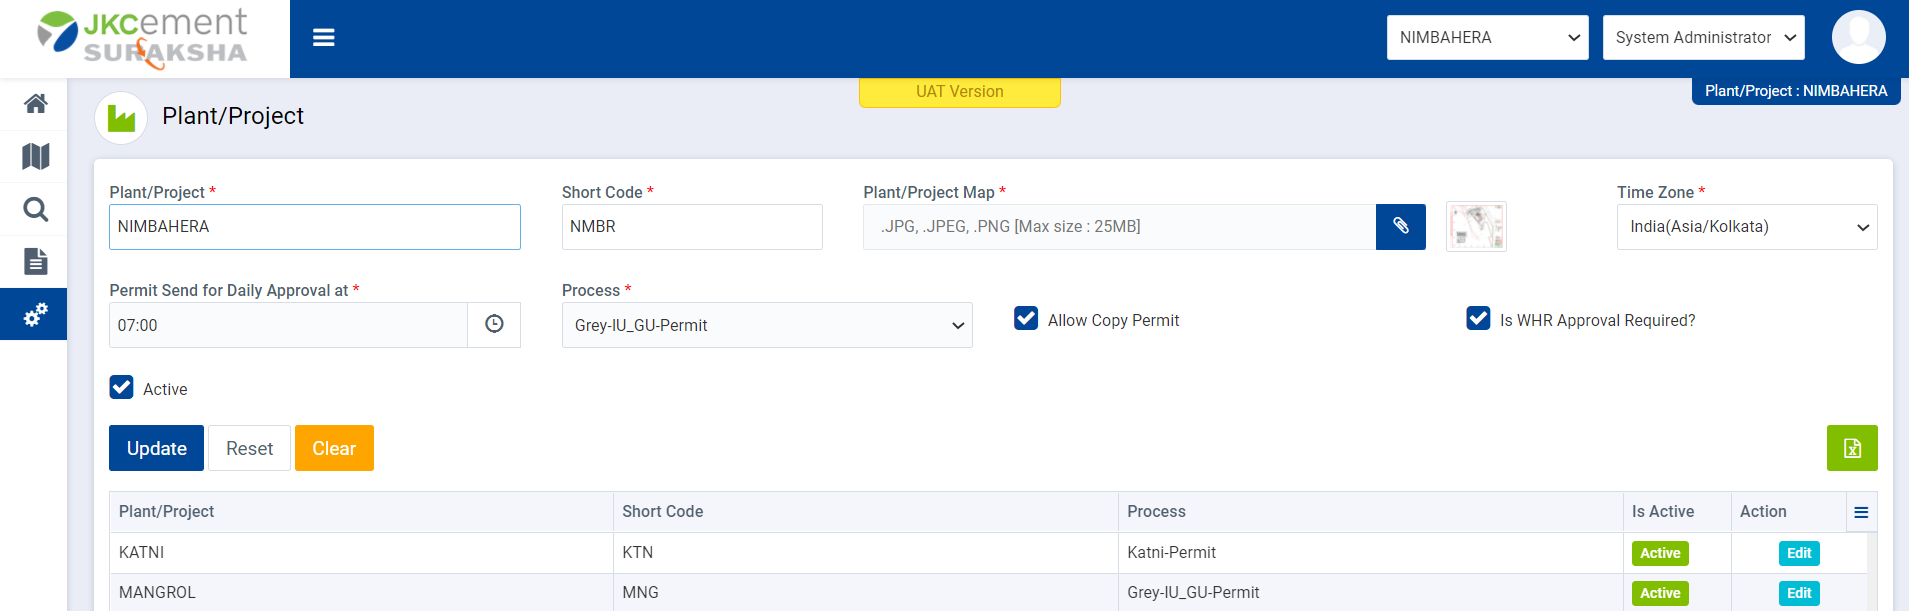Open the hamburger navigation menu
This screenshot has height=611, width=1909.
coord(323,38)
